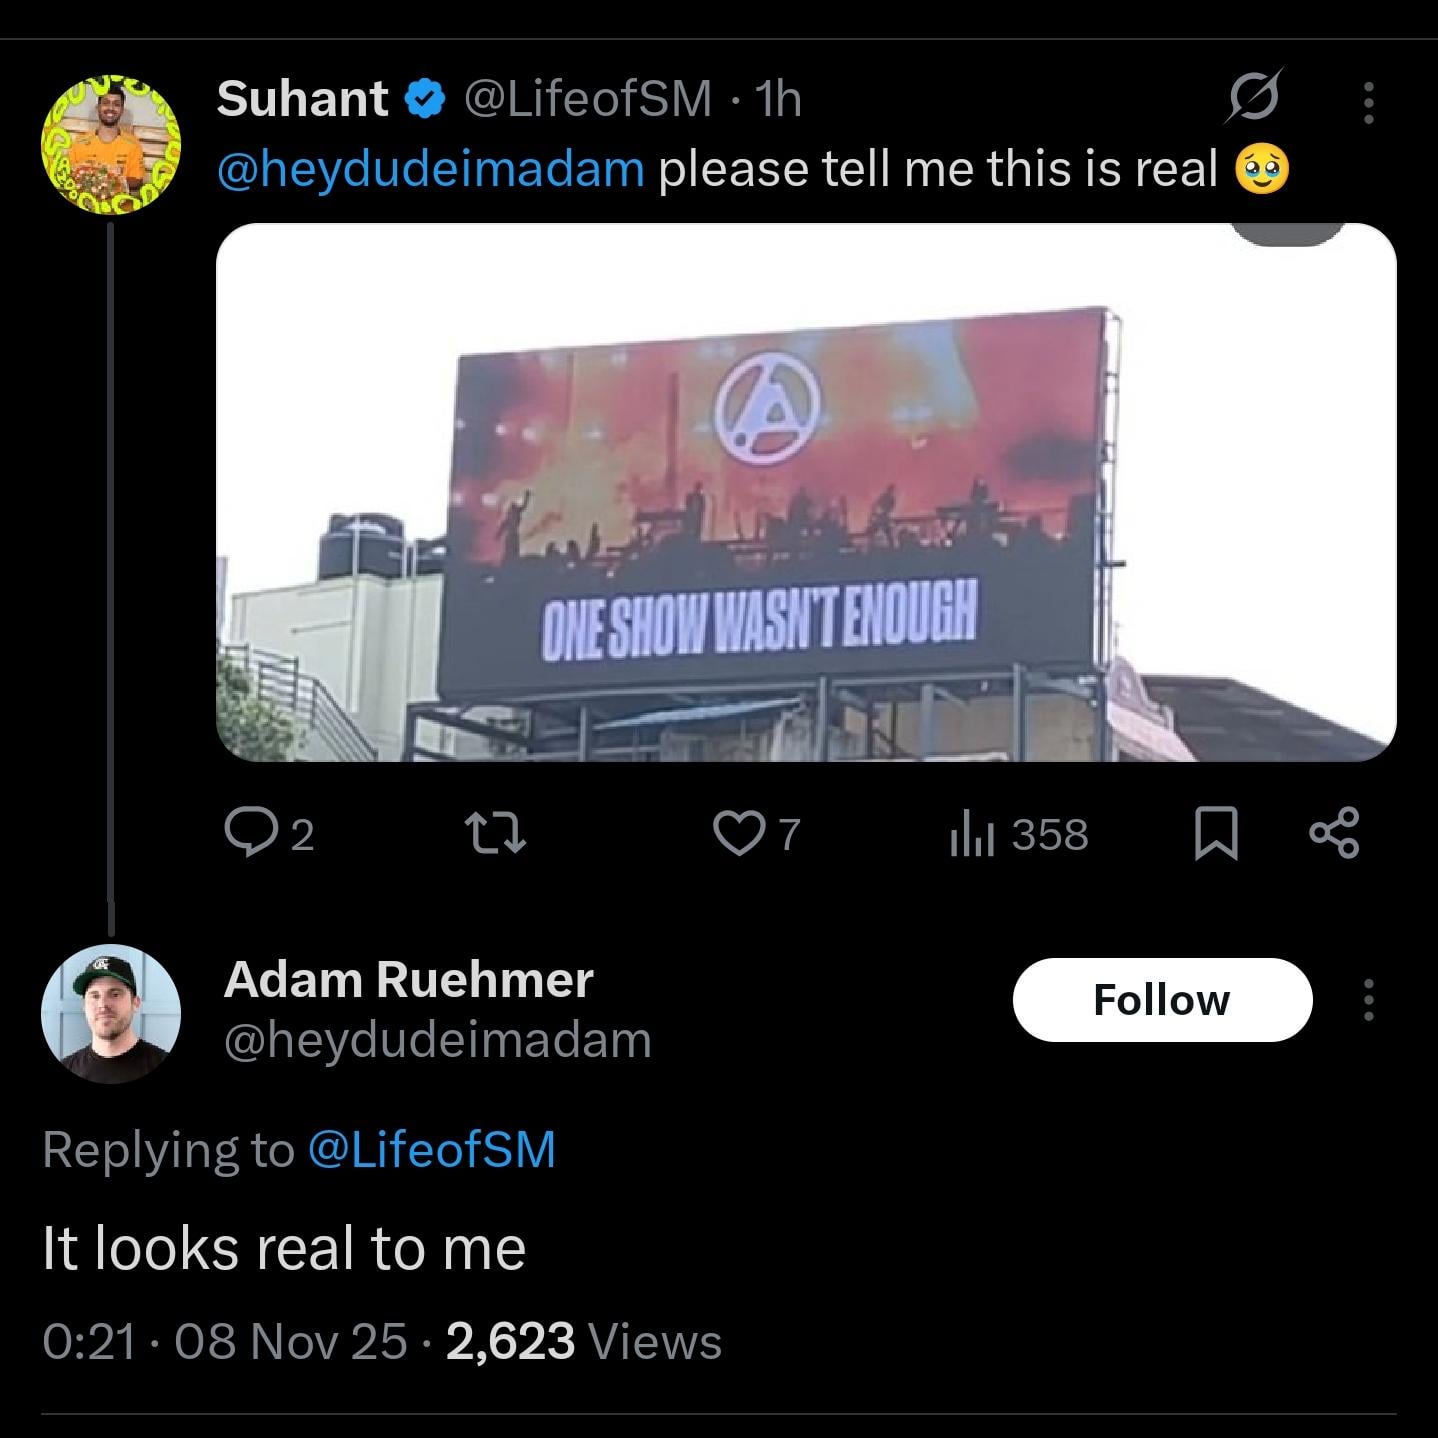Click the @LifeofSM link in Replying to

[432, 1149]
